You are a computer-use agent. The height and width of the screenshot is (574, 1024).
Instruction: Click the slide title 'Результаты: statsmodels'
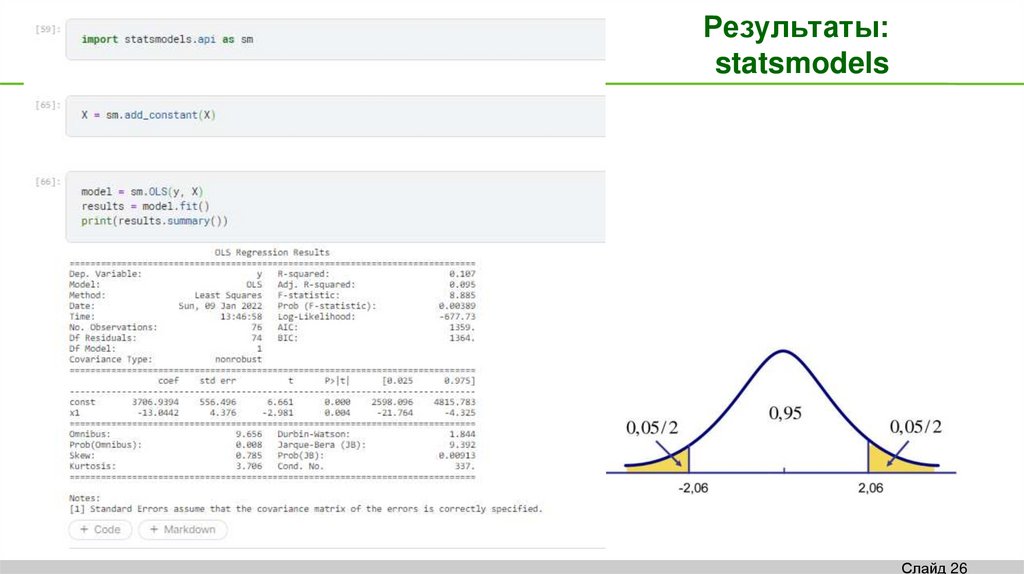(797, 45)
